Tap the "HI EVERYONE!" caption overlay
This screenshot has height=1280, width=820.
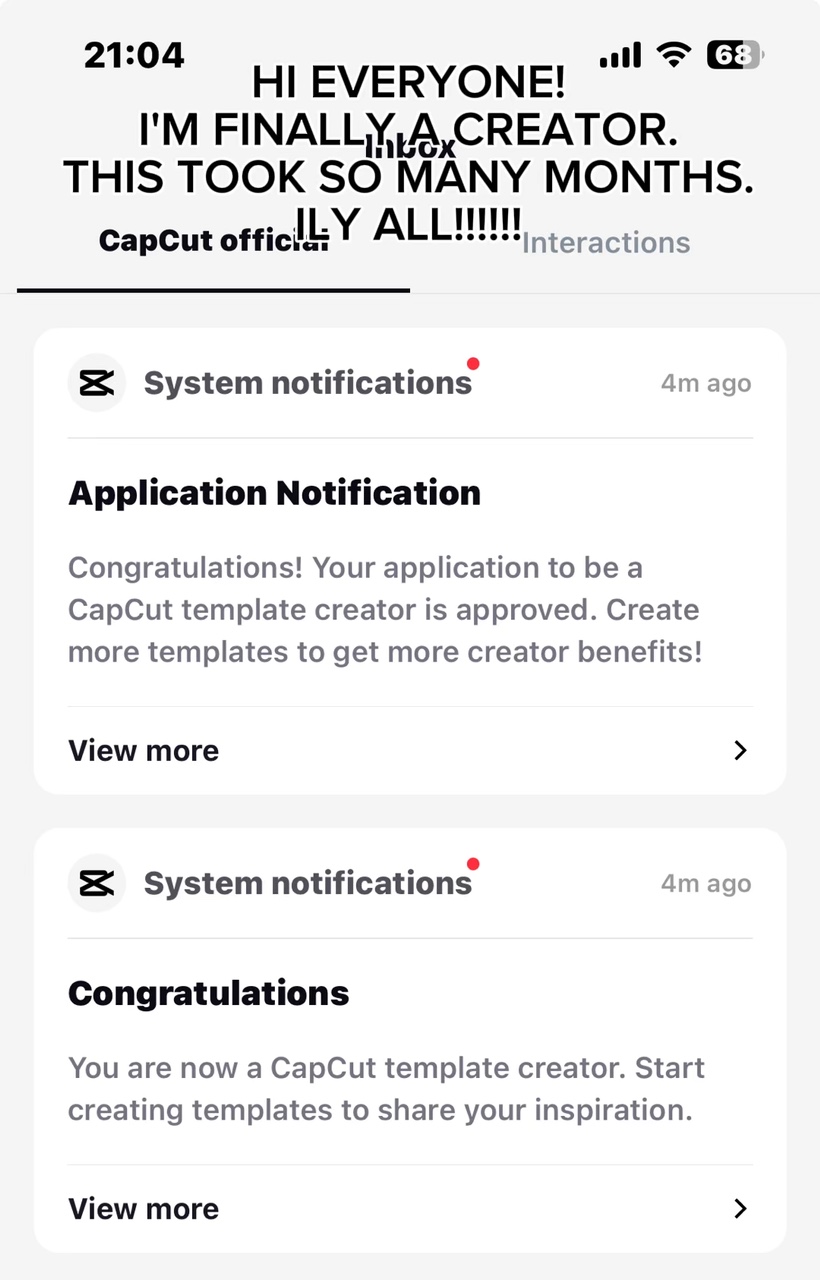[408, 83]
